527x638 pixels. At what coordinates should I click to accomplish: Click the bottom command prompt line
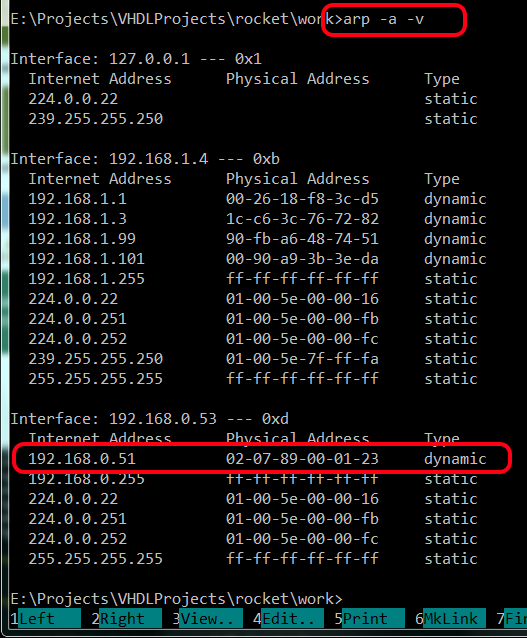click(x=177, y=599)
